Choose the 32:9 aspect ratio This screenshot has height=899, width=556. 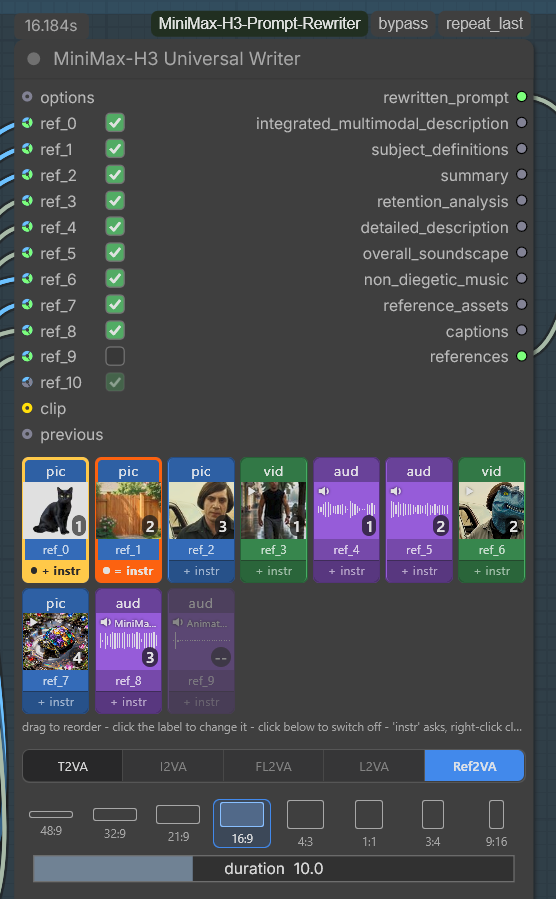[115, 823]
